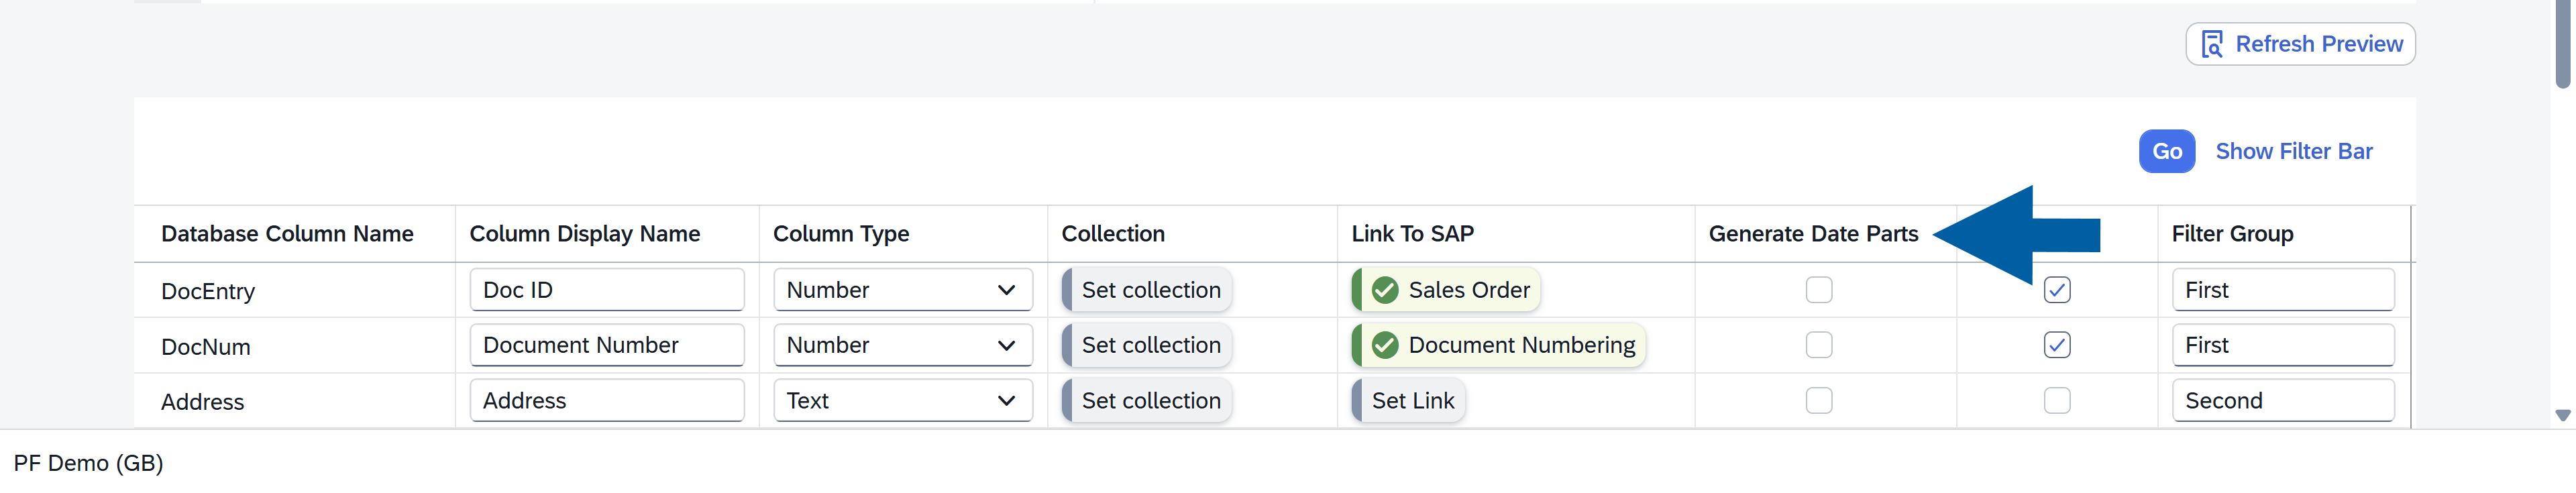Viewport: 2576px width, 493px height.
Task: Click Set Link button for Address row
Action: pos(1411,400)
